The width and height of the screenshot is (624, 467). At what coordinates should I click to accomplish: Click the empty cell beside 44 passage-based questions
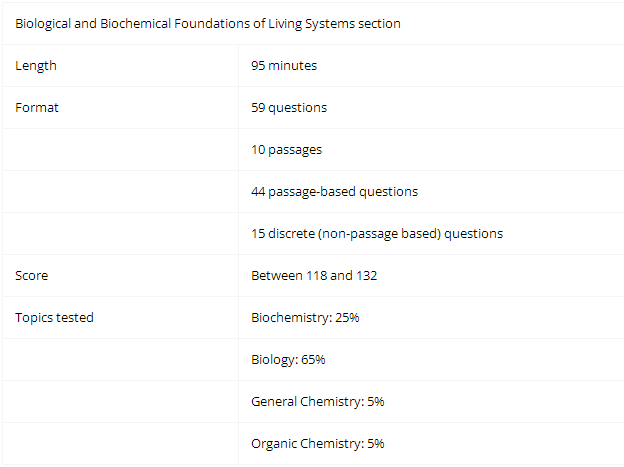pos(121,191)
